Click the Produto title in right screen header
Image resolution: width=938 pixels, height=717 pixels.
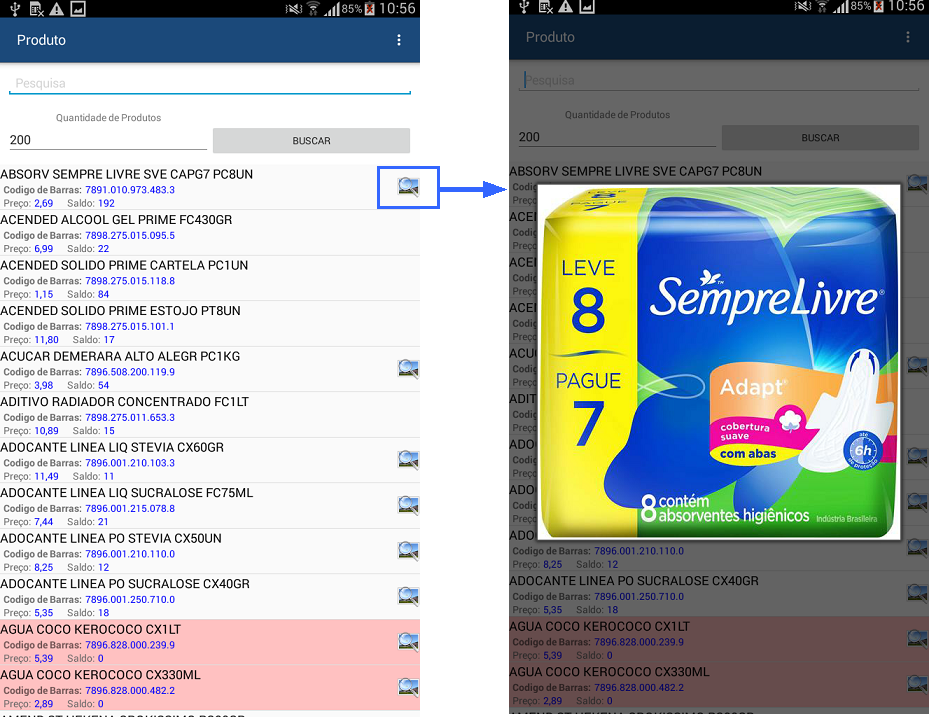tap(550, 37)
